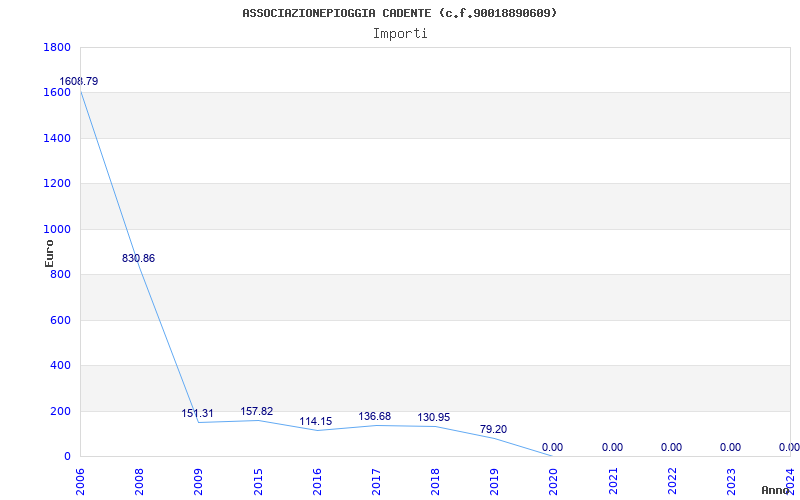800x500 pixels.
Task: Click the x-axis year 2006
Action: pyautogui.click(x=80, y=482)
